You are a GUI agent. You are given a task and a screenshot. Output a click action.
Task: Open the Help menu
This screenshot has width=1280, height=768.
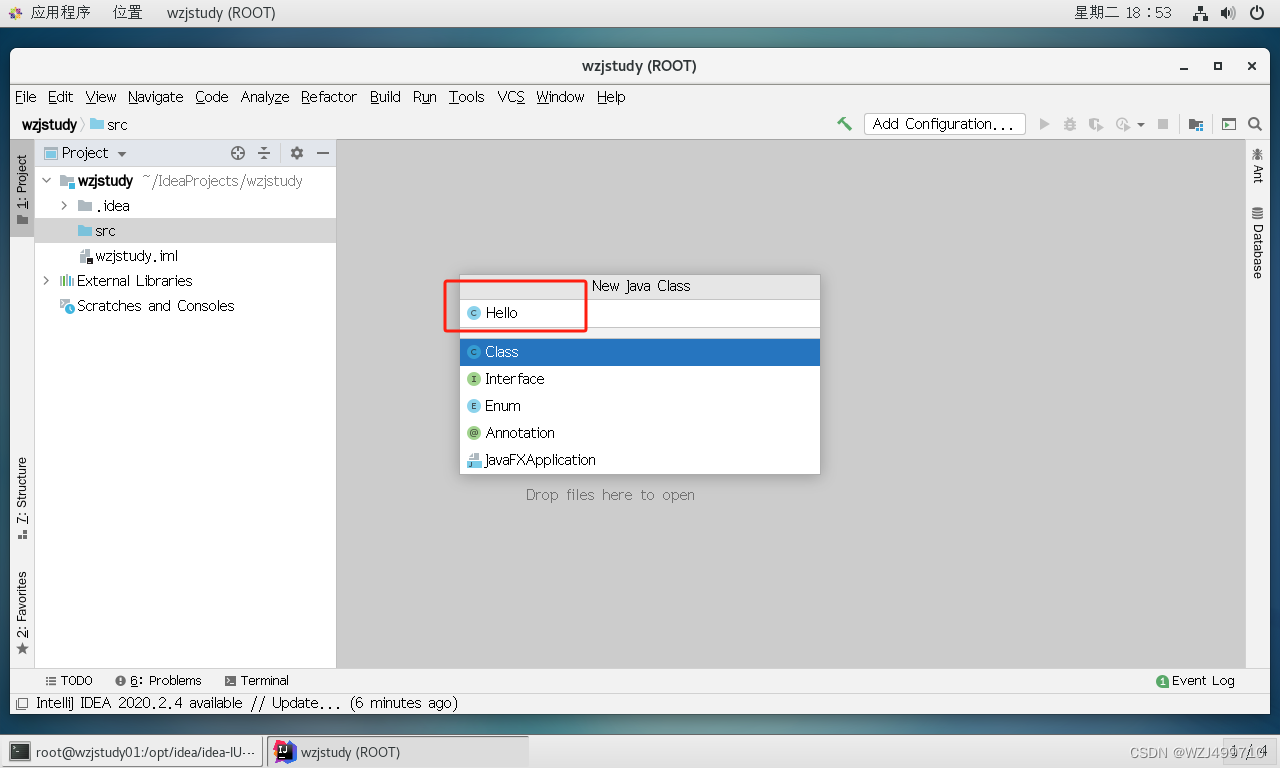(x=611, y=97)
